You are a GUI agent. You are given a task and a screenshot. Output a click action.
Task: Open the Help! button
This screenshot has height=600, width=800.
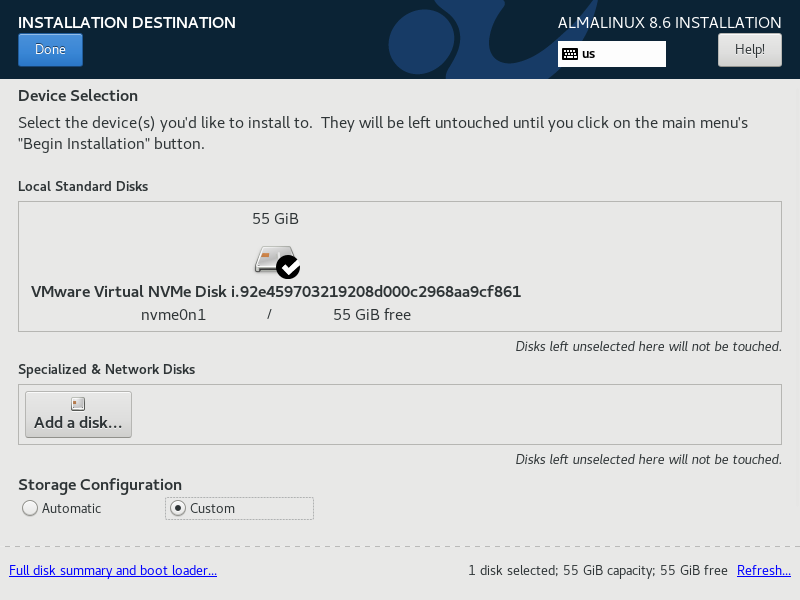749,50
